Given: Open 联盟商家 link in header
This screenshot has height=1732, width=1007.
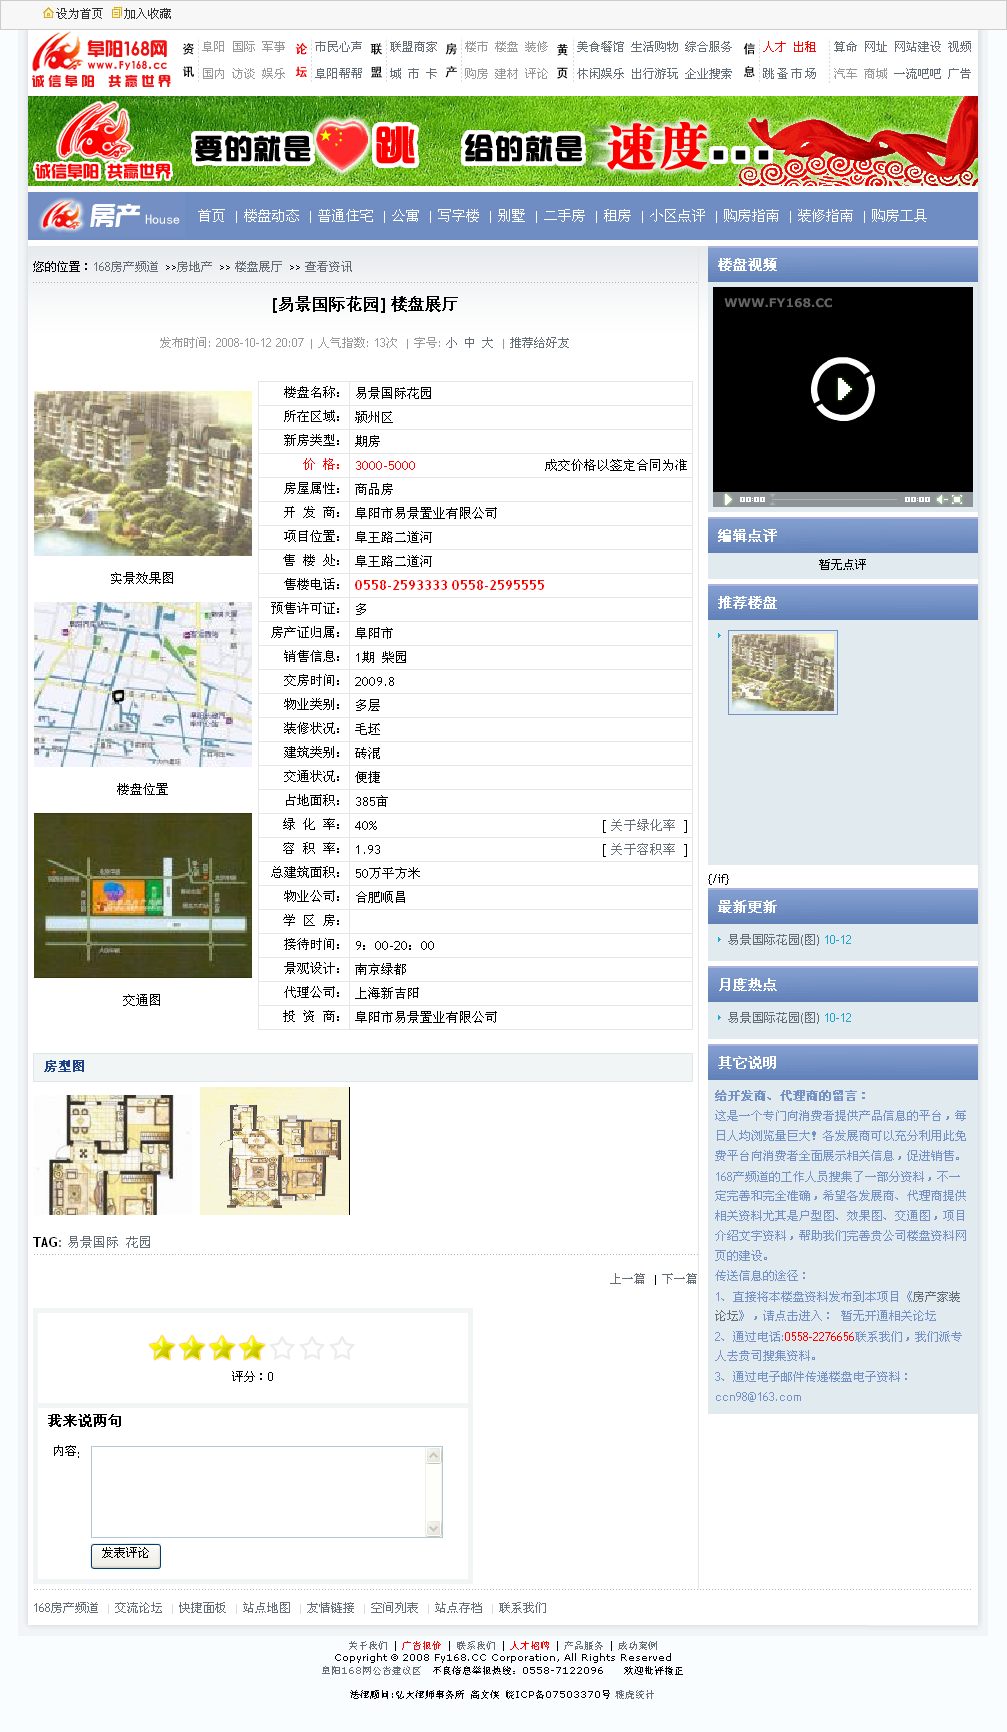Looking at the screenshot, I should point(413,47).
